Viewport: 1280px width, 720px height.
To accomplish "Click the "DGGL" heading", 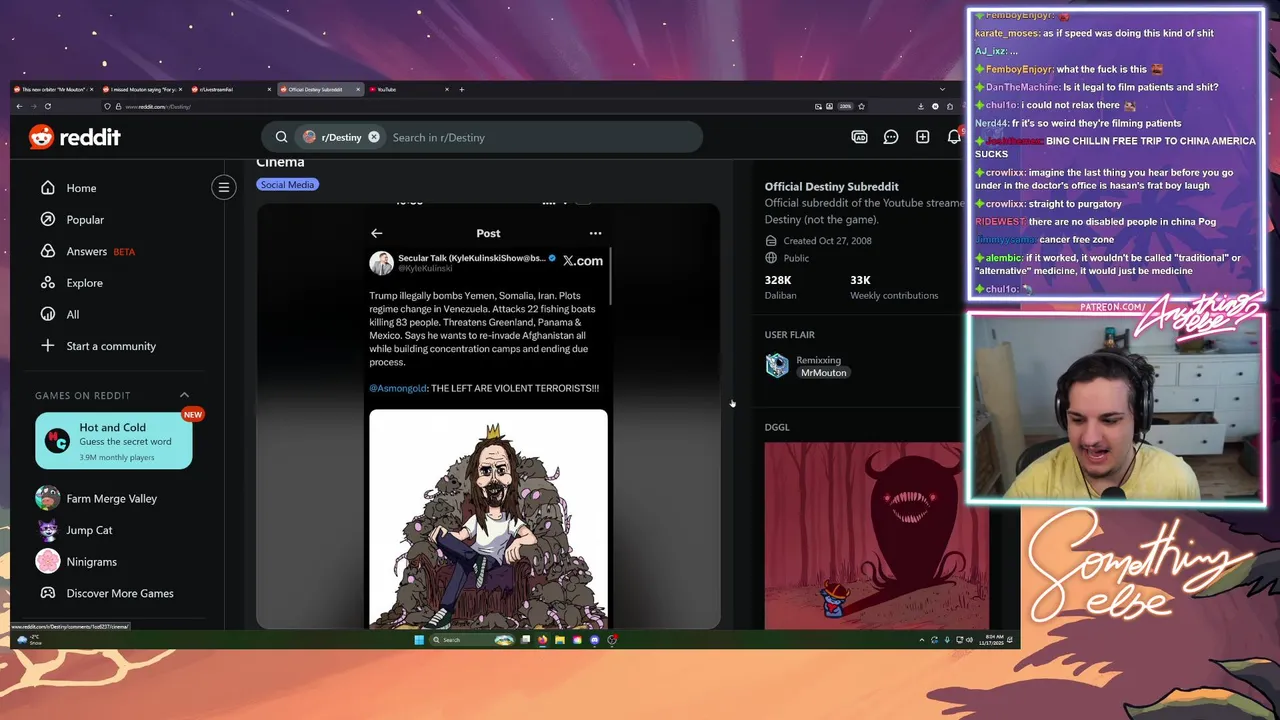I will click(777, 427).
